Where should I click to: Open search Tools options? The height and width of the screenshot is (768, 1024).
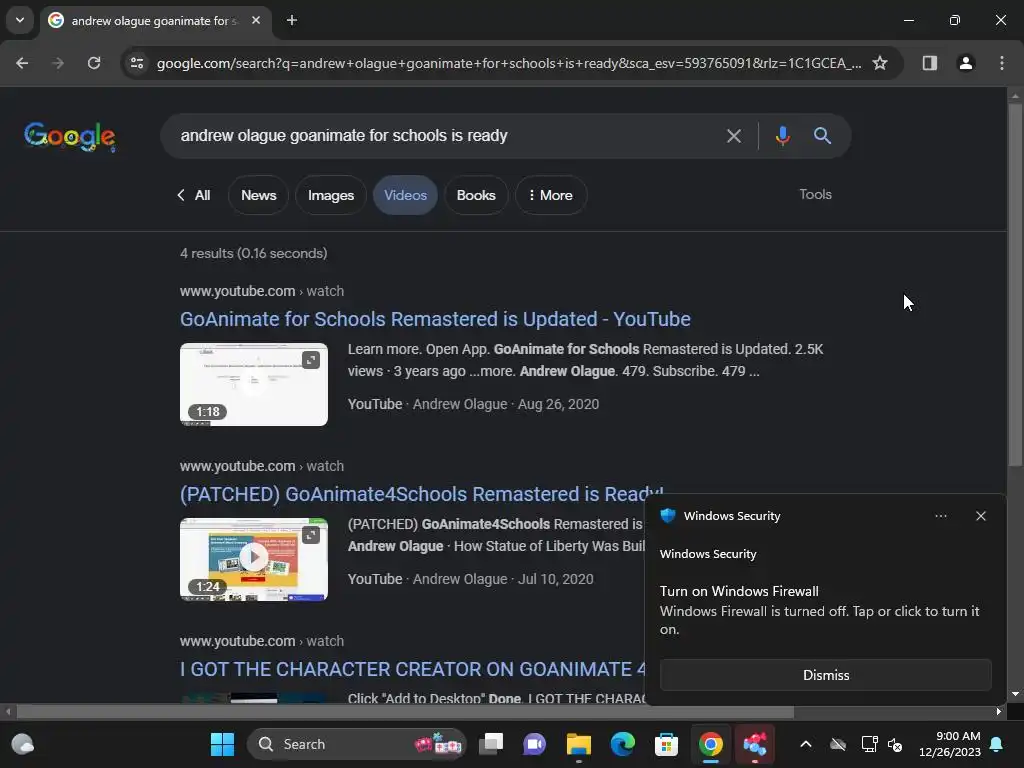tap(815, 194)
